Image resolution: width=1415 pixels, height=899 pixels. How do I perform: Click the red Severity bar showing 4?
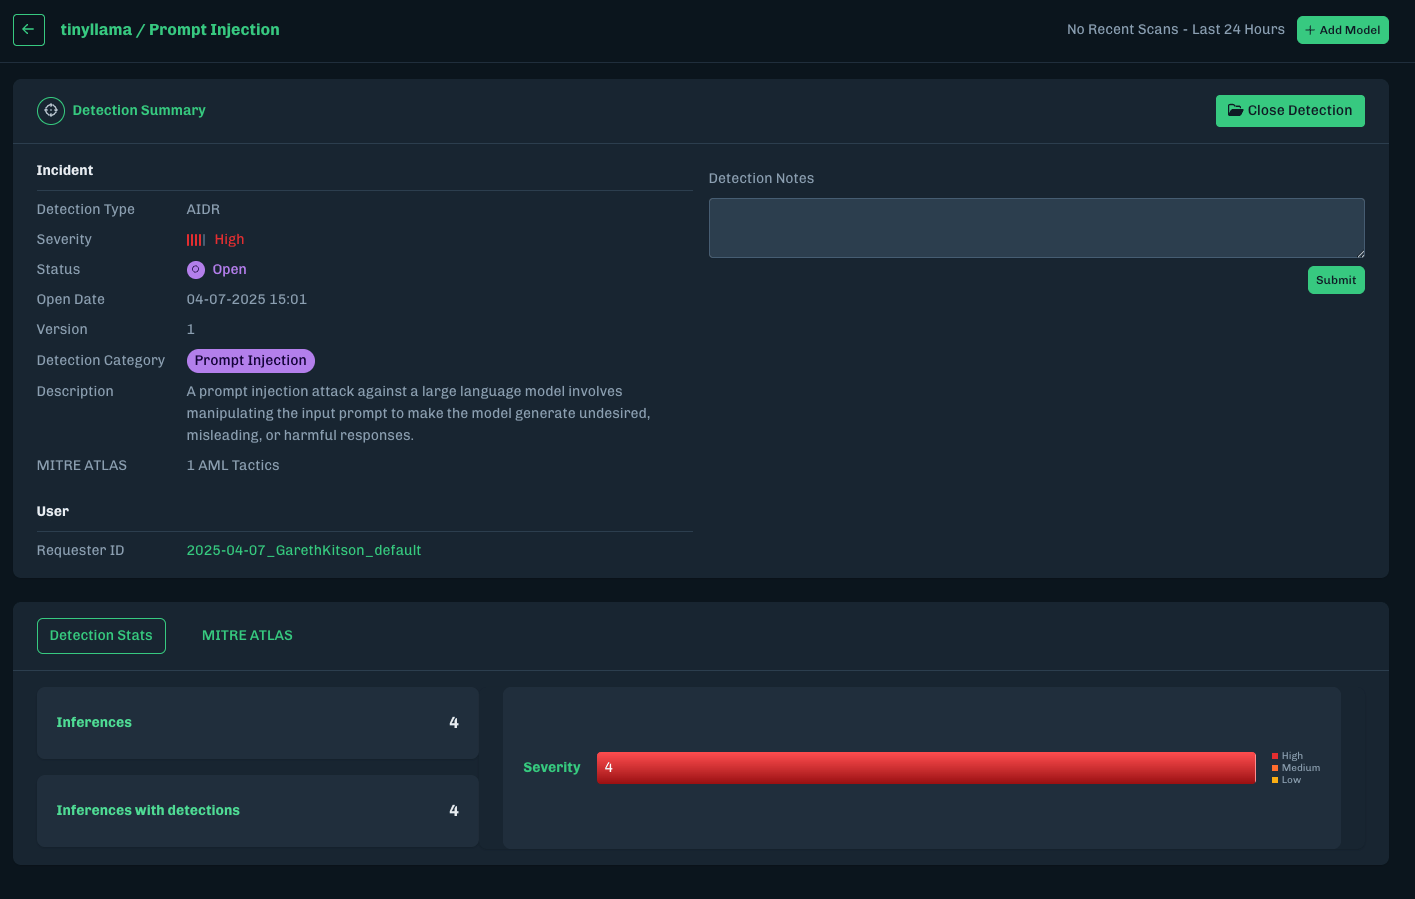(x=926, y=768)
